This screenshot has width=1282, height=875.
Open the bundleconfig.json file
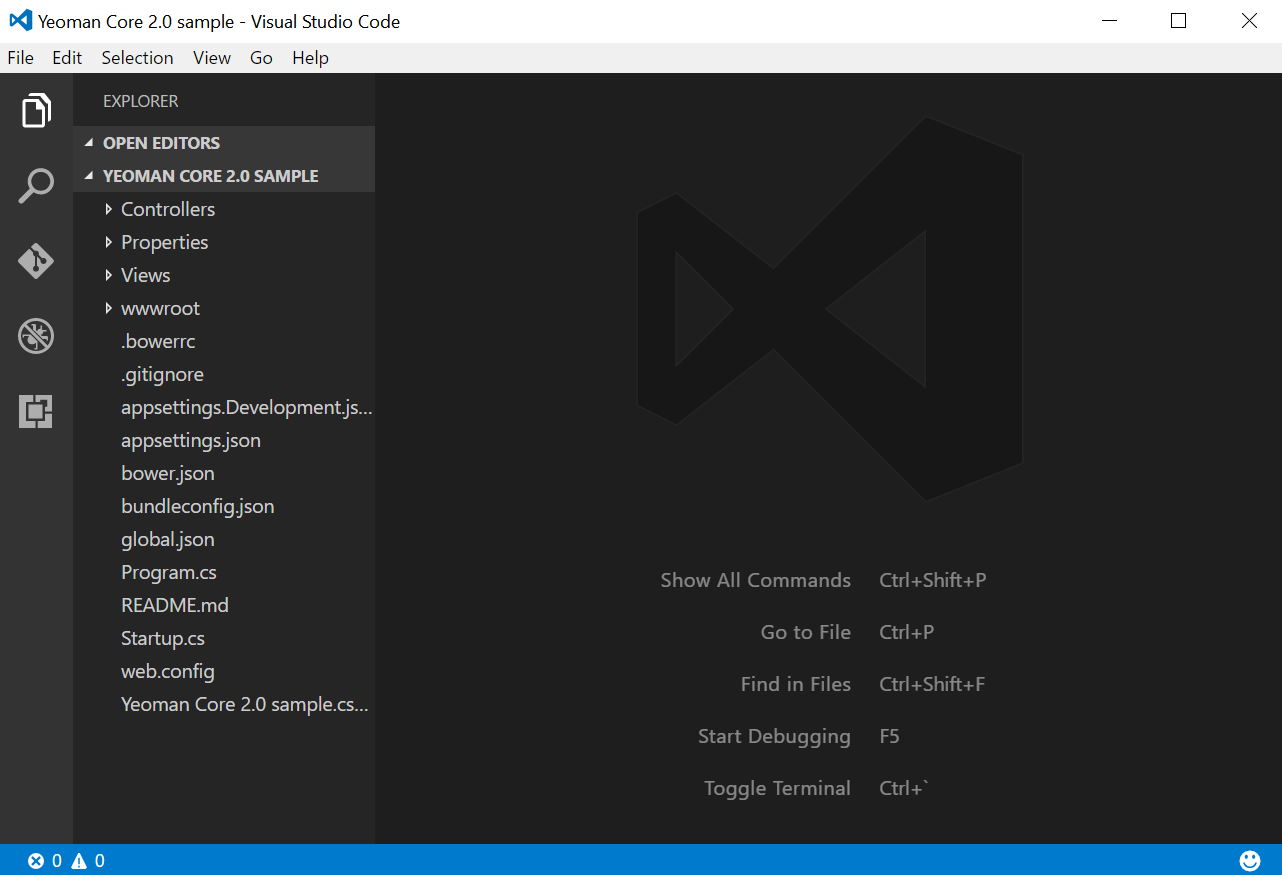(224, 506)
